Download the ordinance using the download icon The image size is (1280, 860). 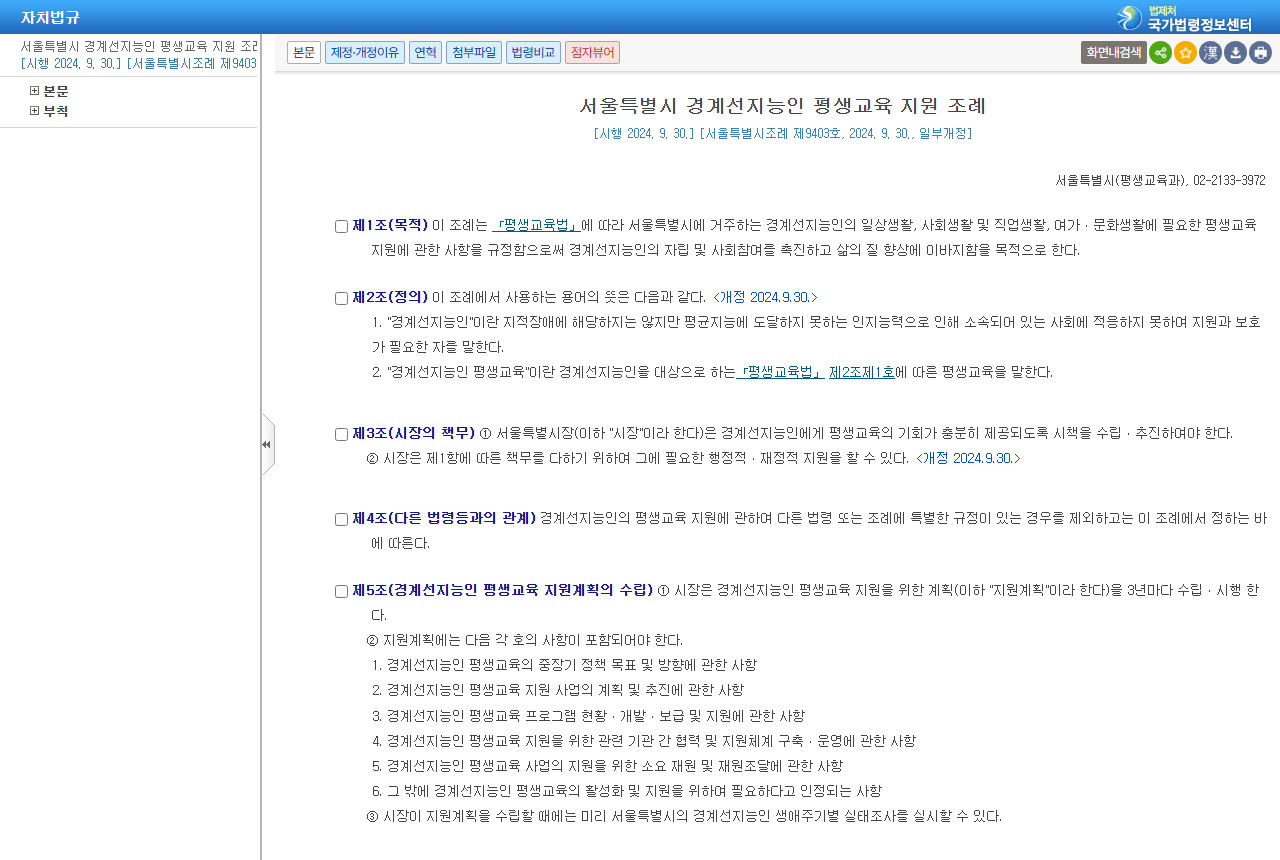tap(1235, 53)
